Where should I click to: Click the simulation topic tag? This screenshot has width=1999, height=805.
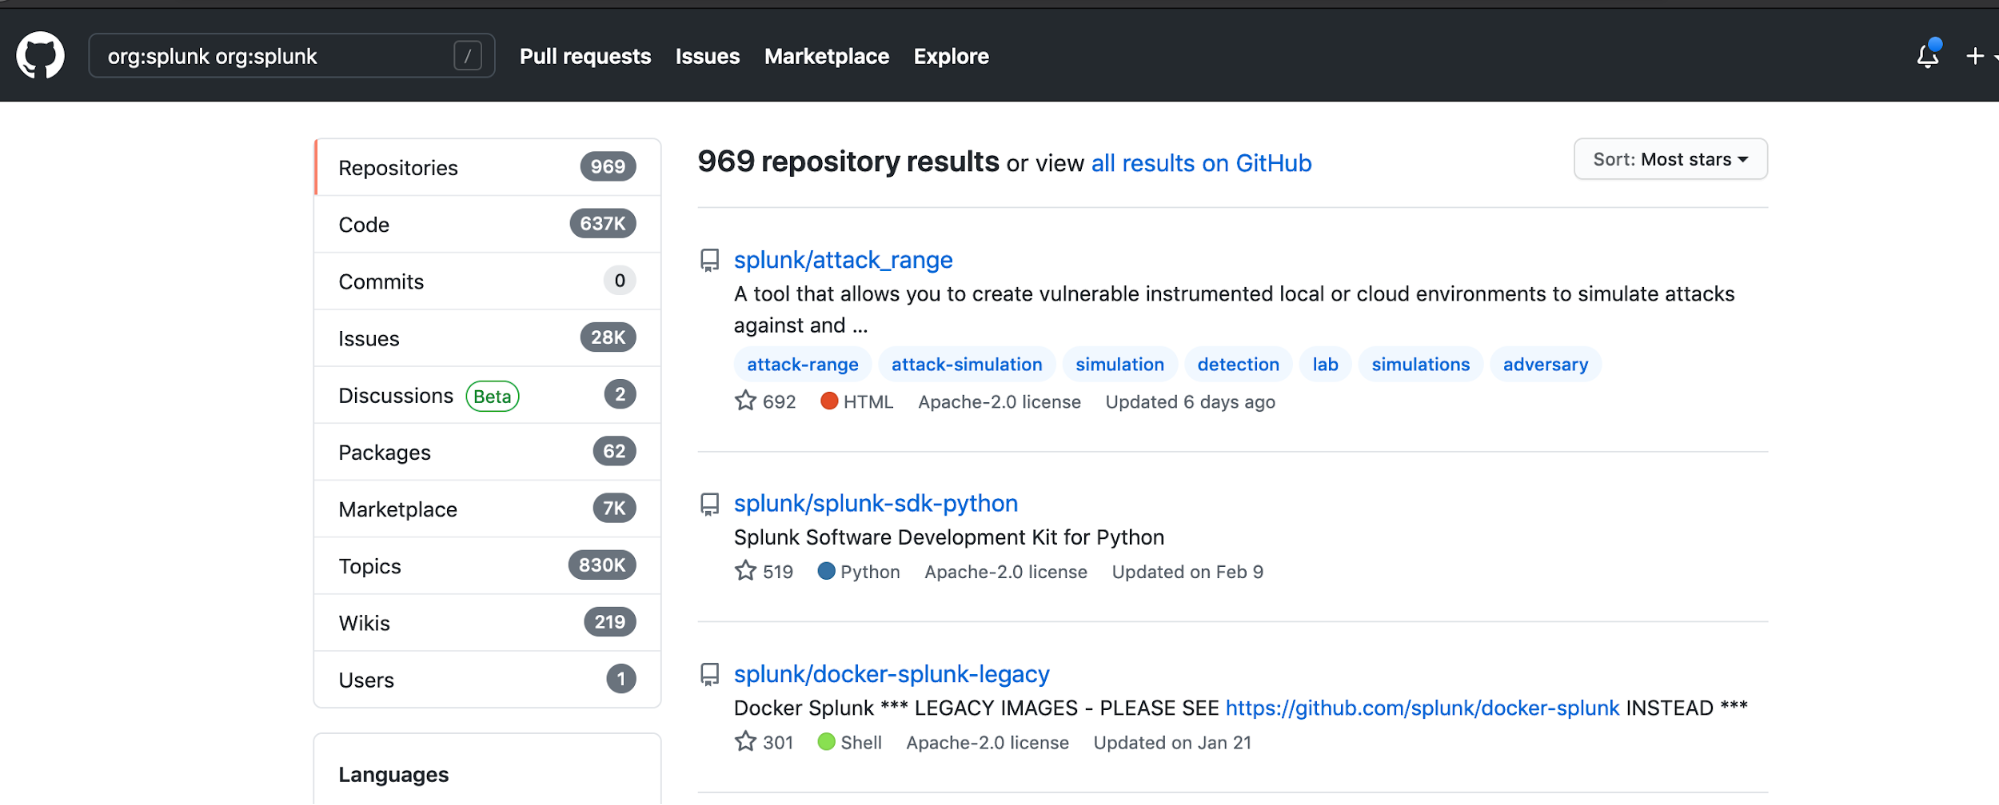(x=1120, y=364)
